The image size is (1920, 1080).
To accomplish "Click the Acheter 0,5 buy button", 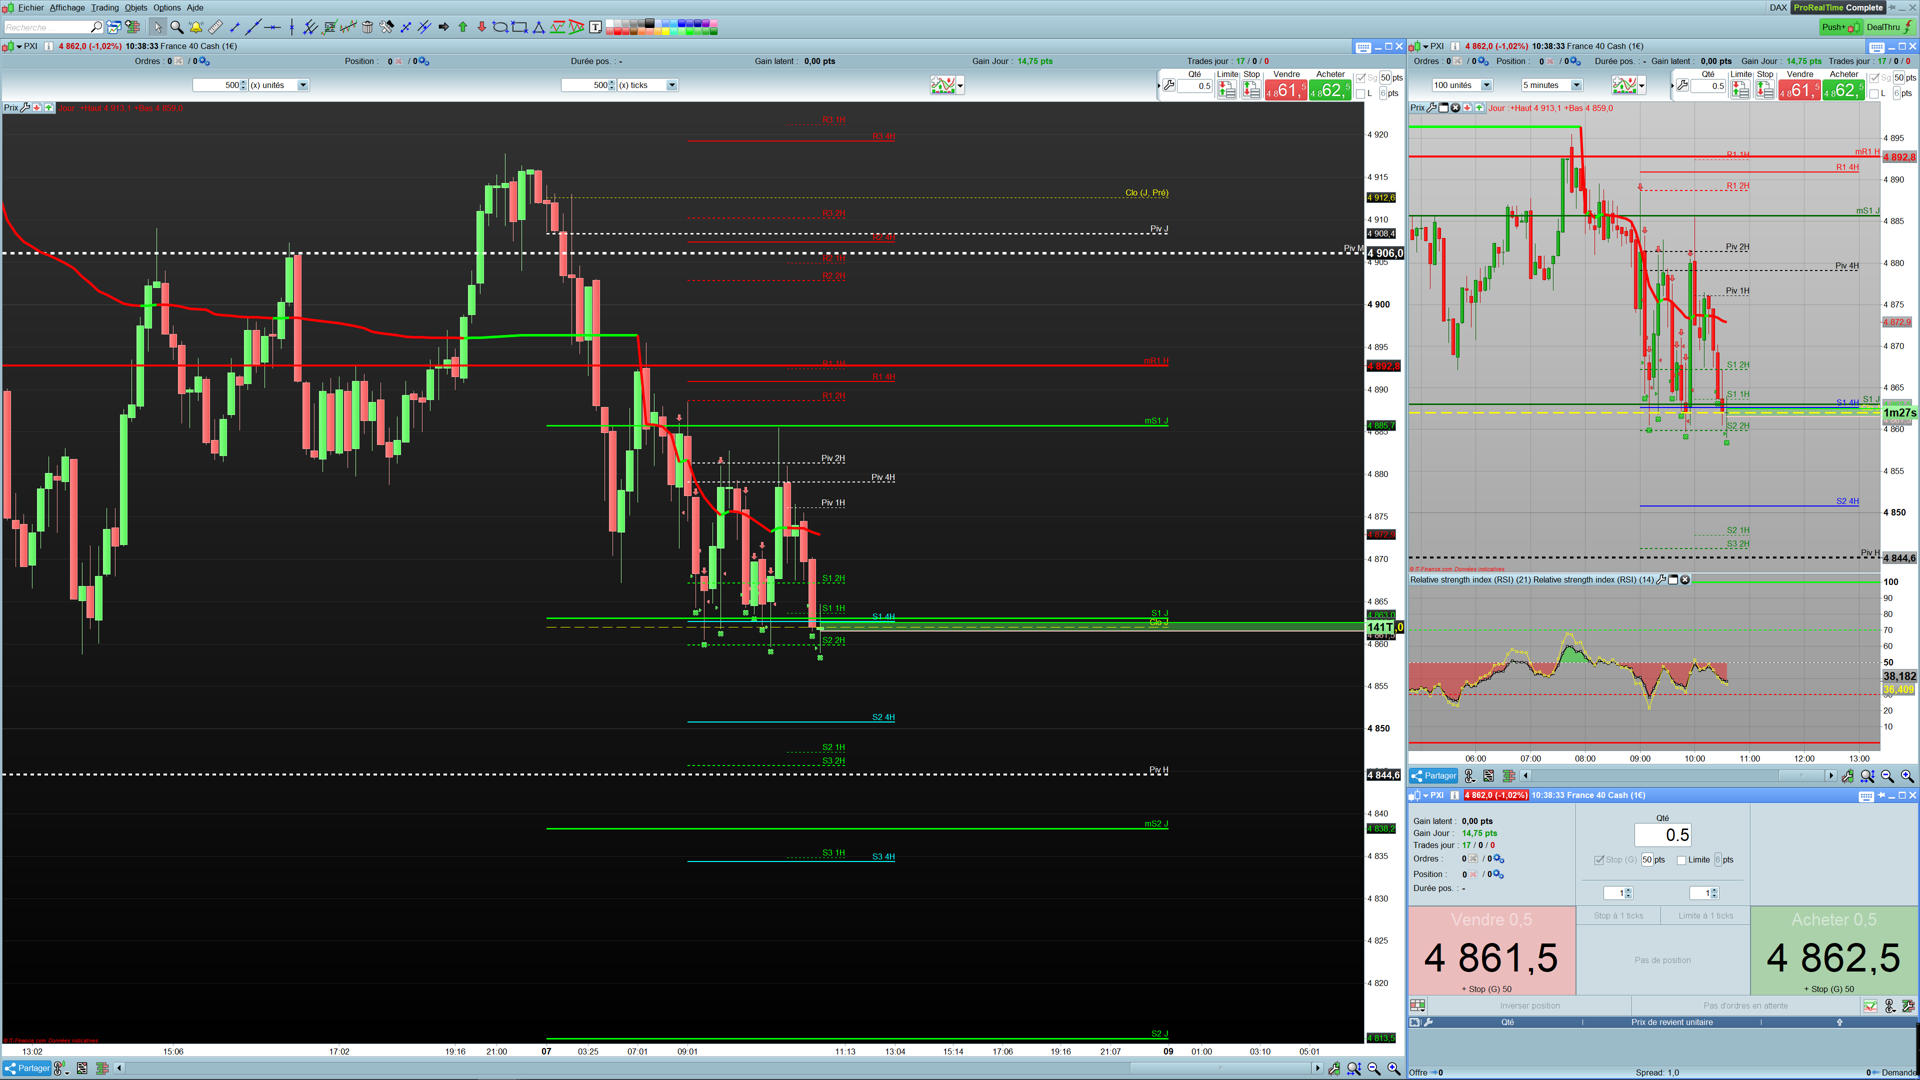I will tap(1834, 950).
